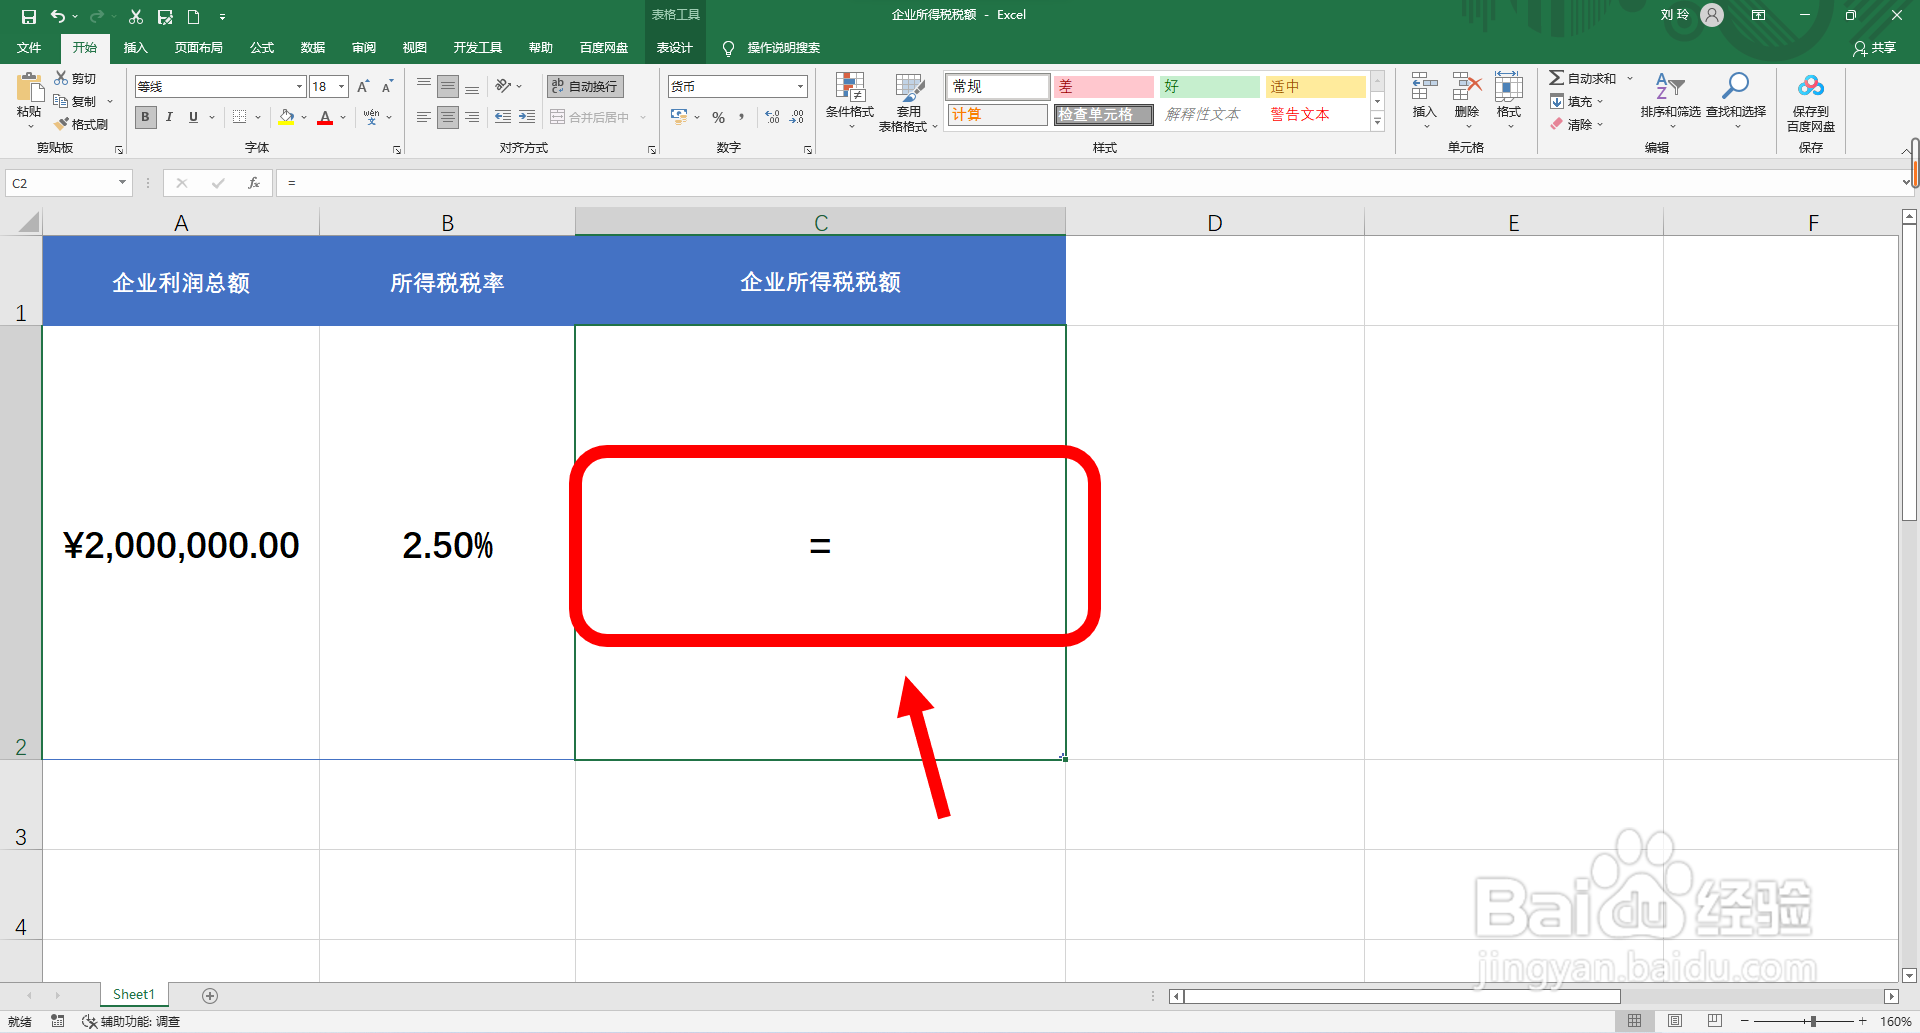
Task: Increase indent in alignment group
Action: click(527, 117)
